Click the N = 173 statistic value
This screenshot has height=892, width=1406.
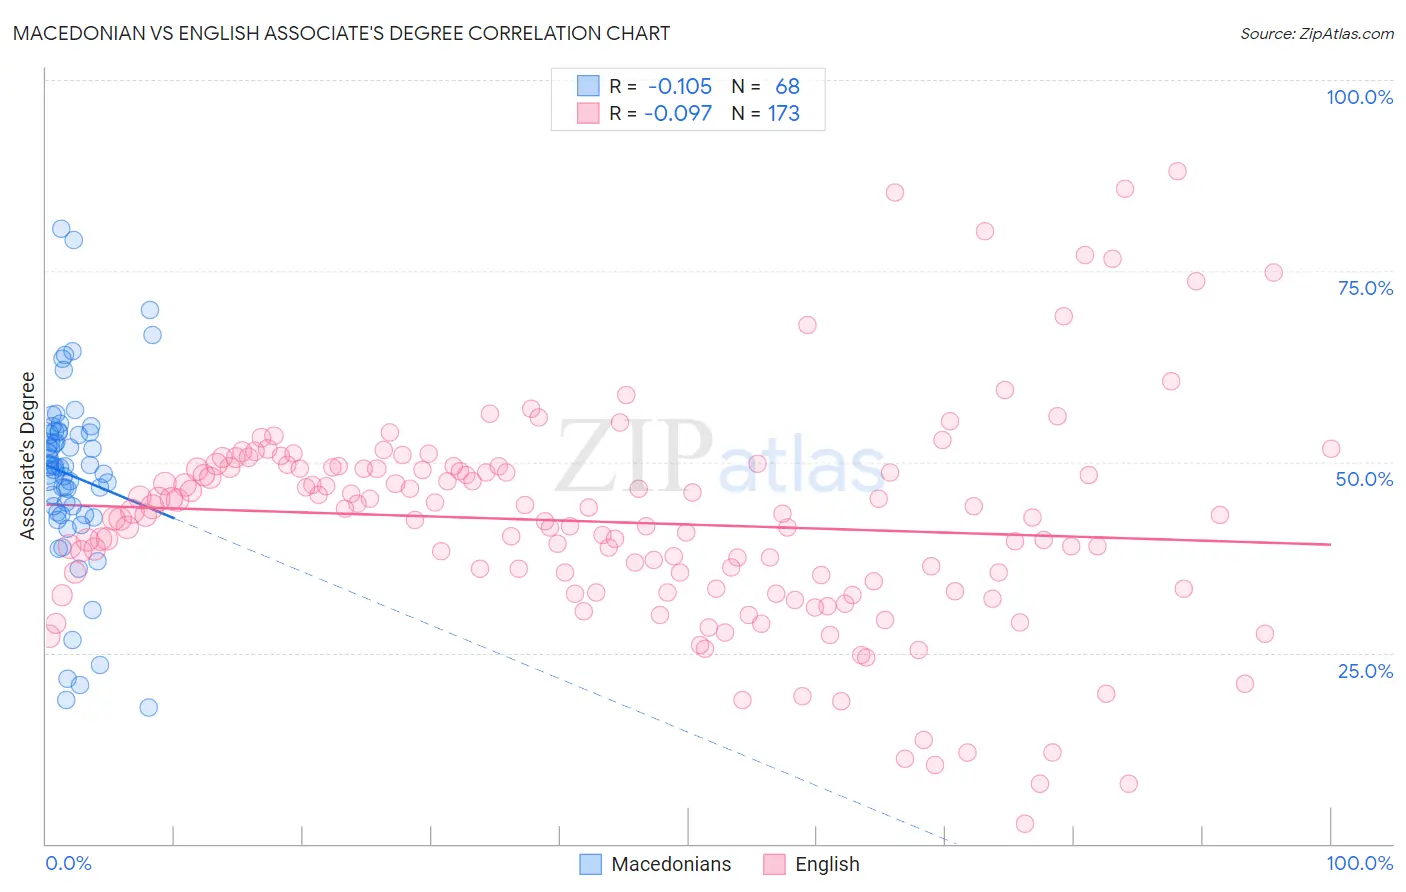coord(766,113)
